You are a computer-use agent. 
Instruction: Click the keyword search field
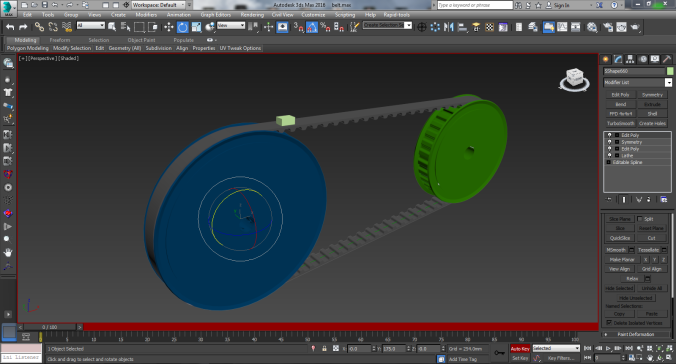click(x=475, y=5)
